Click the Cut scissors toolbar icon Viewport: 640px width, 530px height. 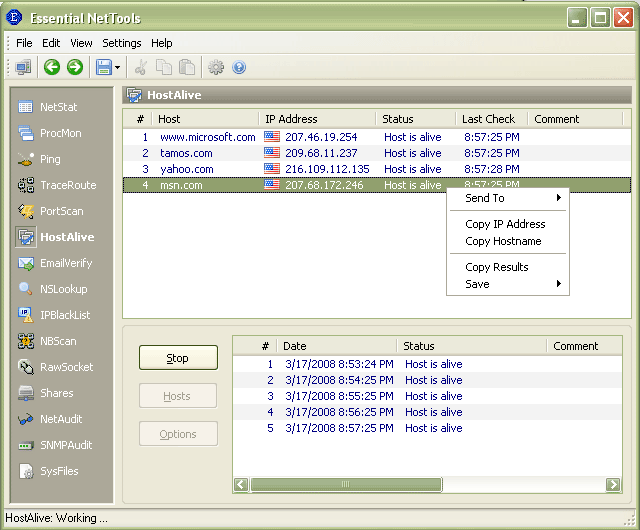(140, 67)
